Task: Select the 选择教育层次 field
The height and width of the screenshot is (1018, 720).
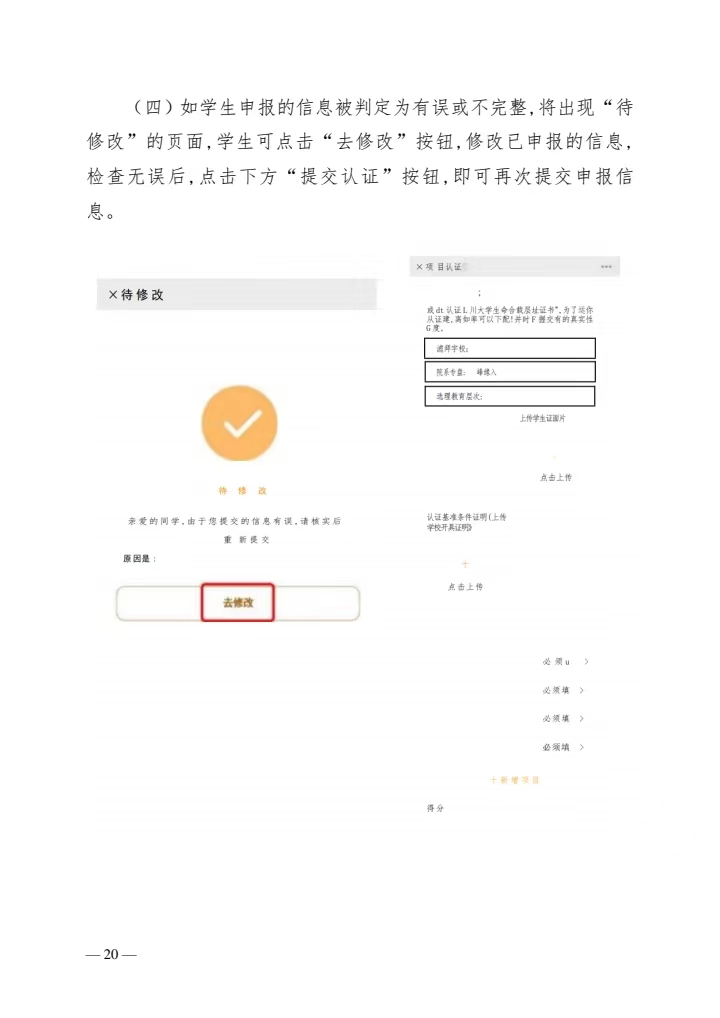Action: [x=510, y=396]
